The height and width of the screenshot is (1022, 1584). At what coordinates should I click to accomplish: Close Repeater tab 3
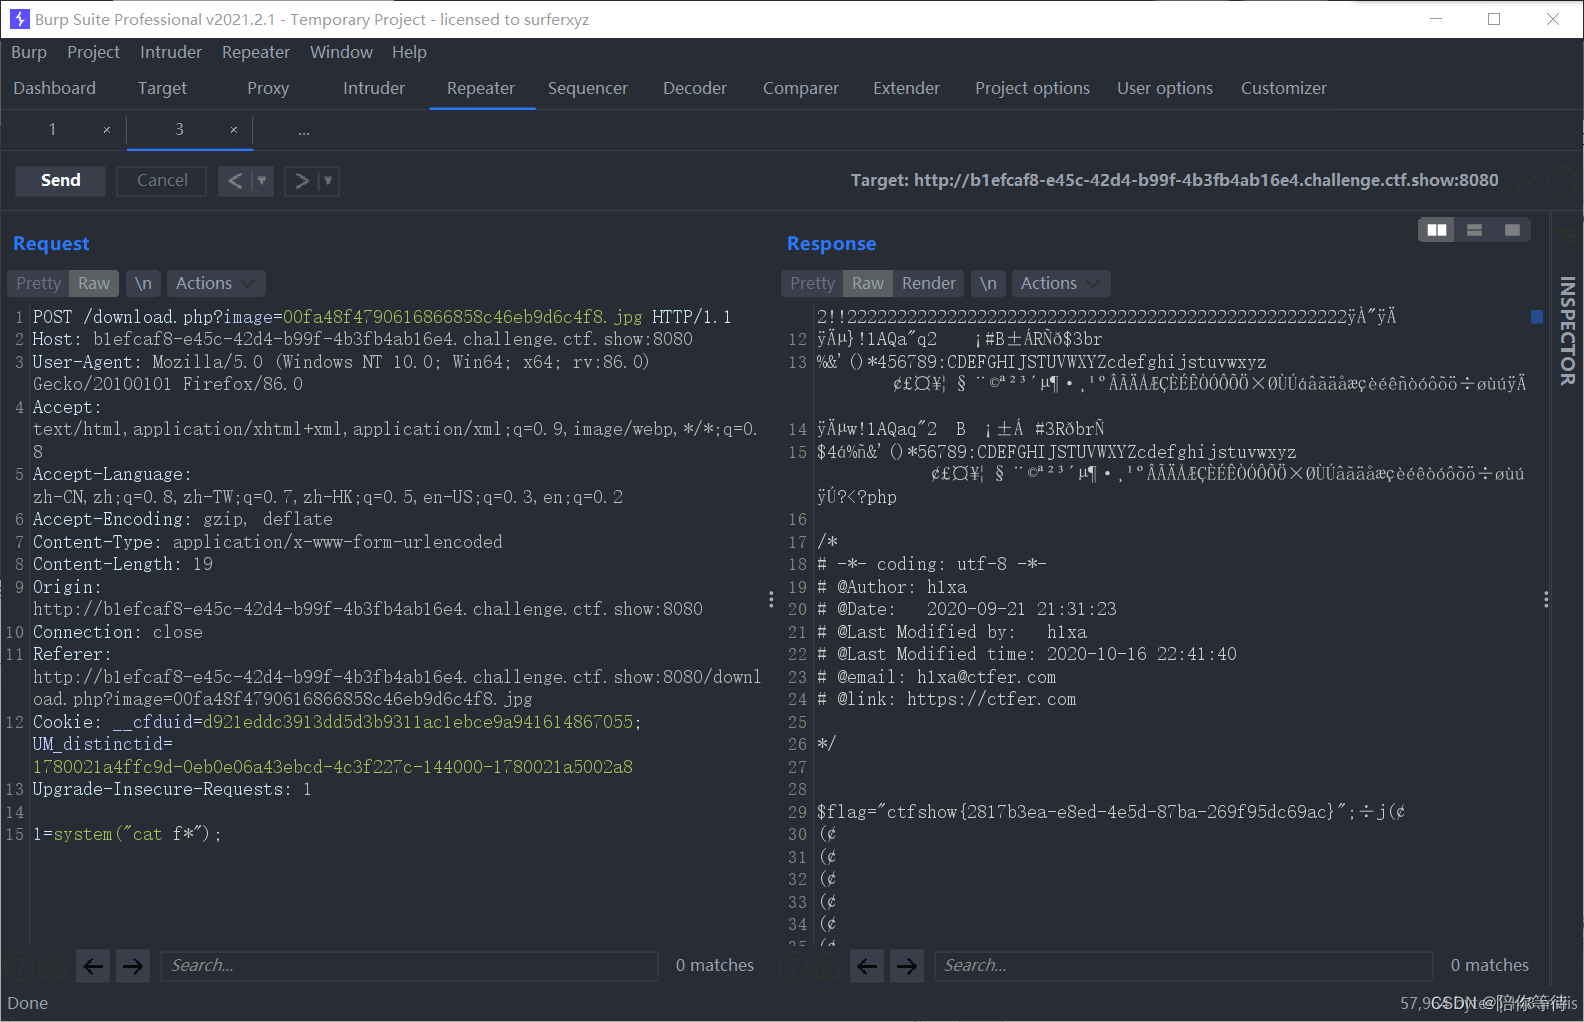tap(234, 130)
